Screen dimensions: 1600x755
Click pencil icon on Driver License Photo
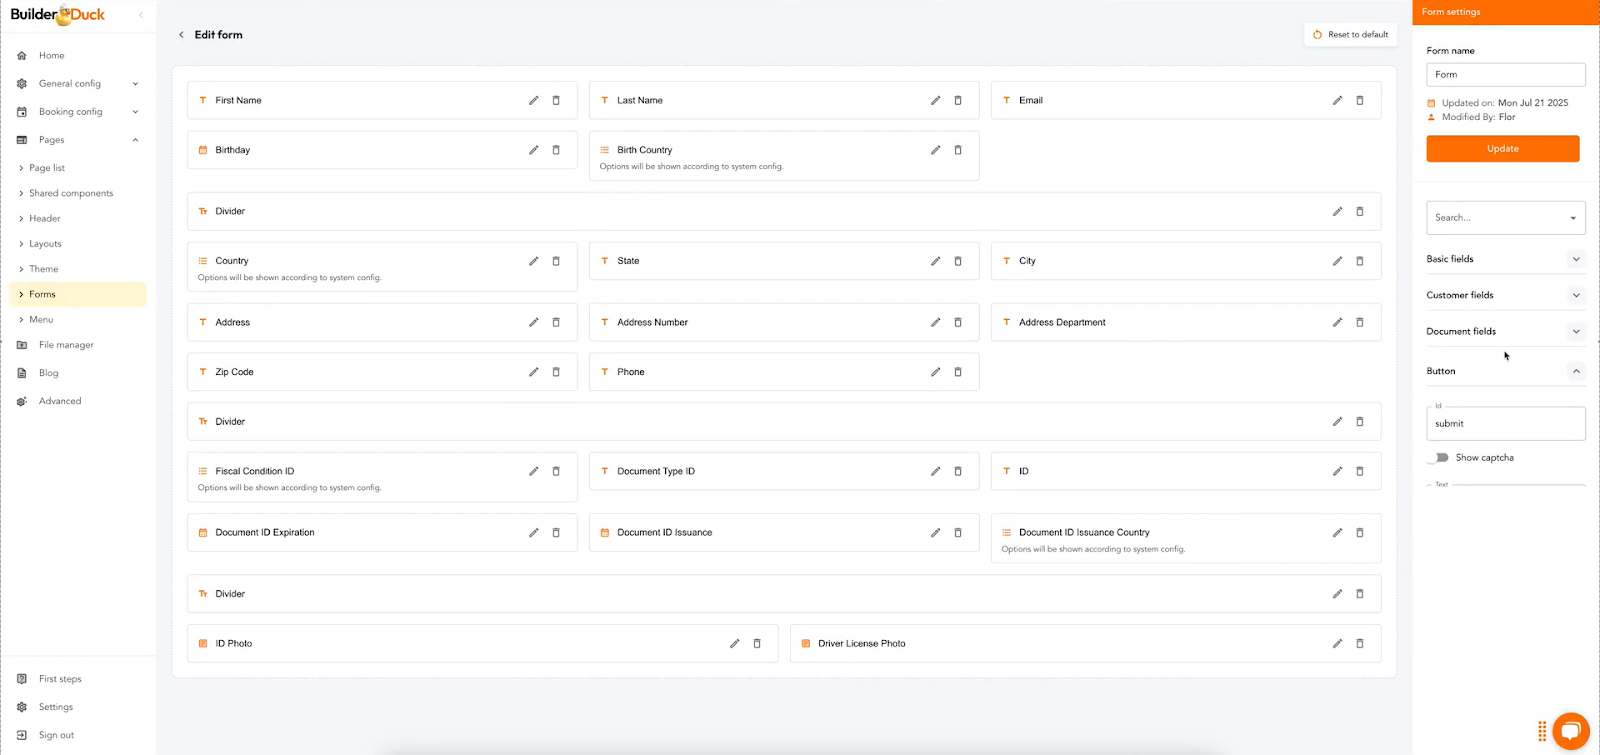point(1337,644)
